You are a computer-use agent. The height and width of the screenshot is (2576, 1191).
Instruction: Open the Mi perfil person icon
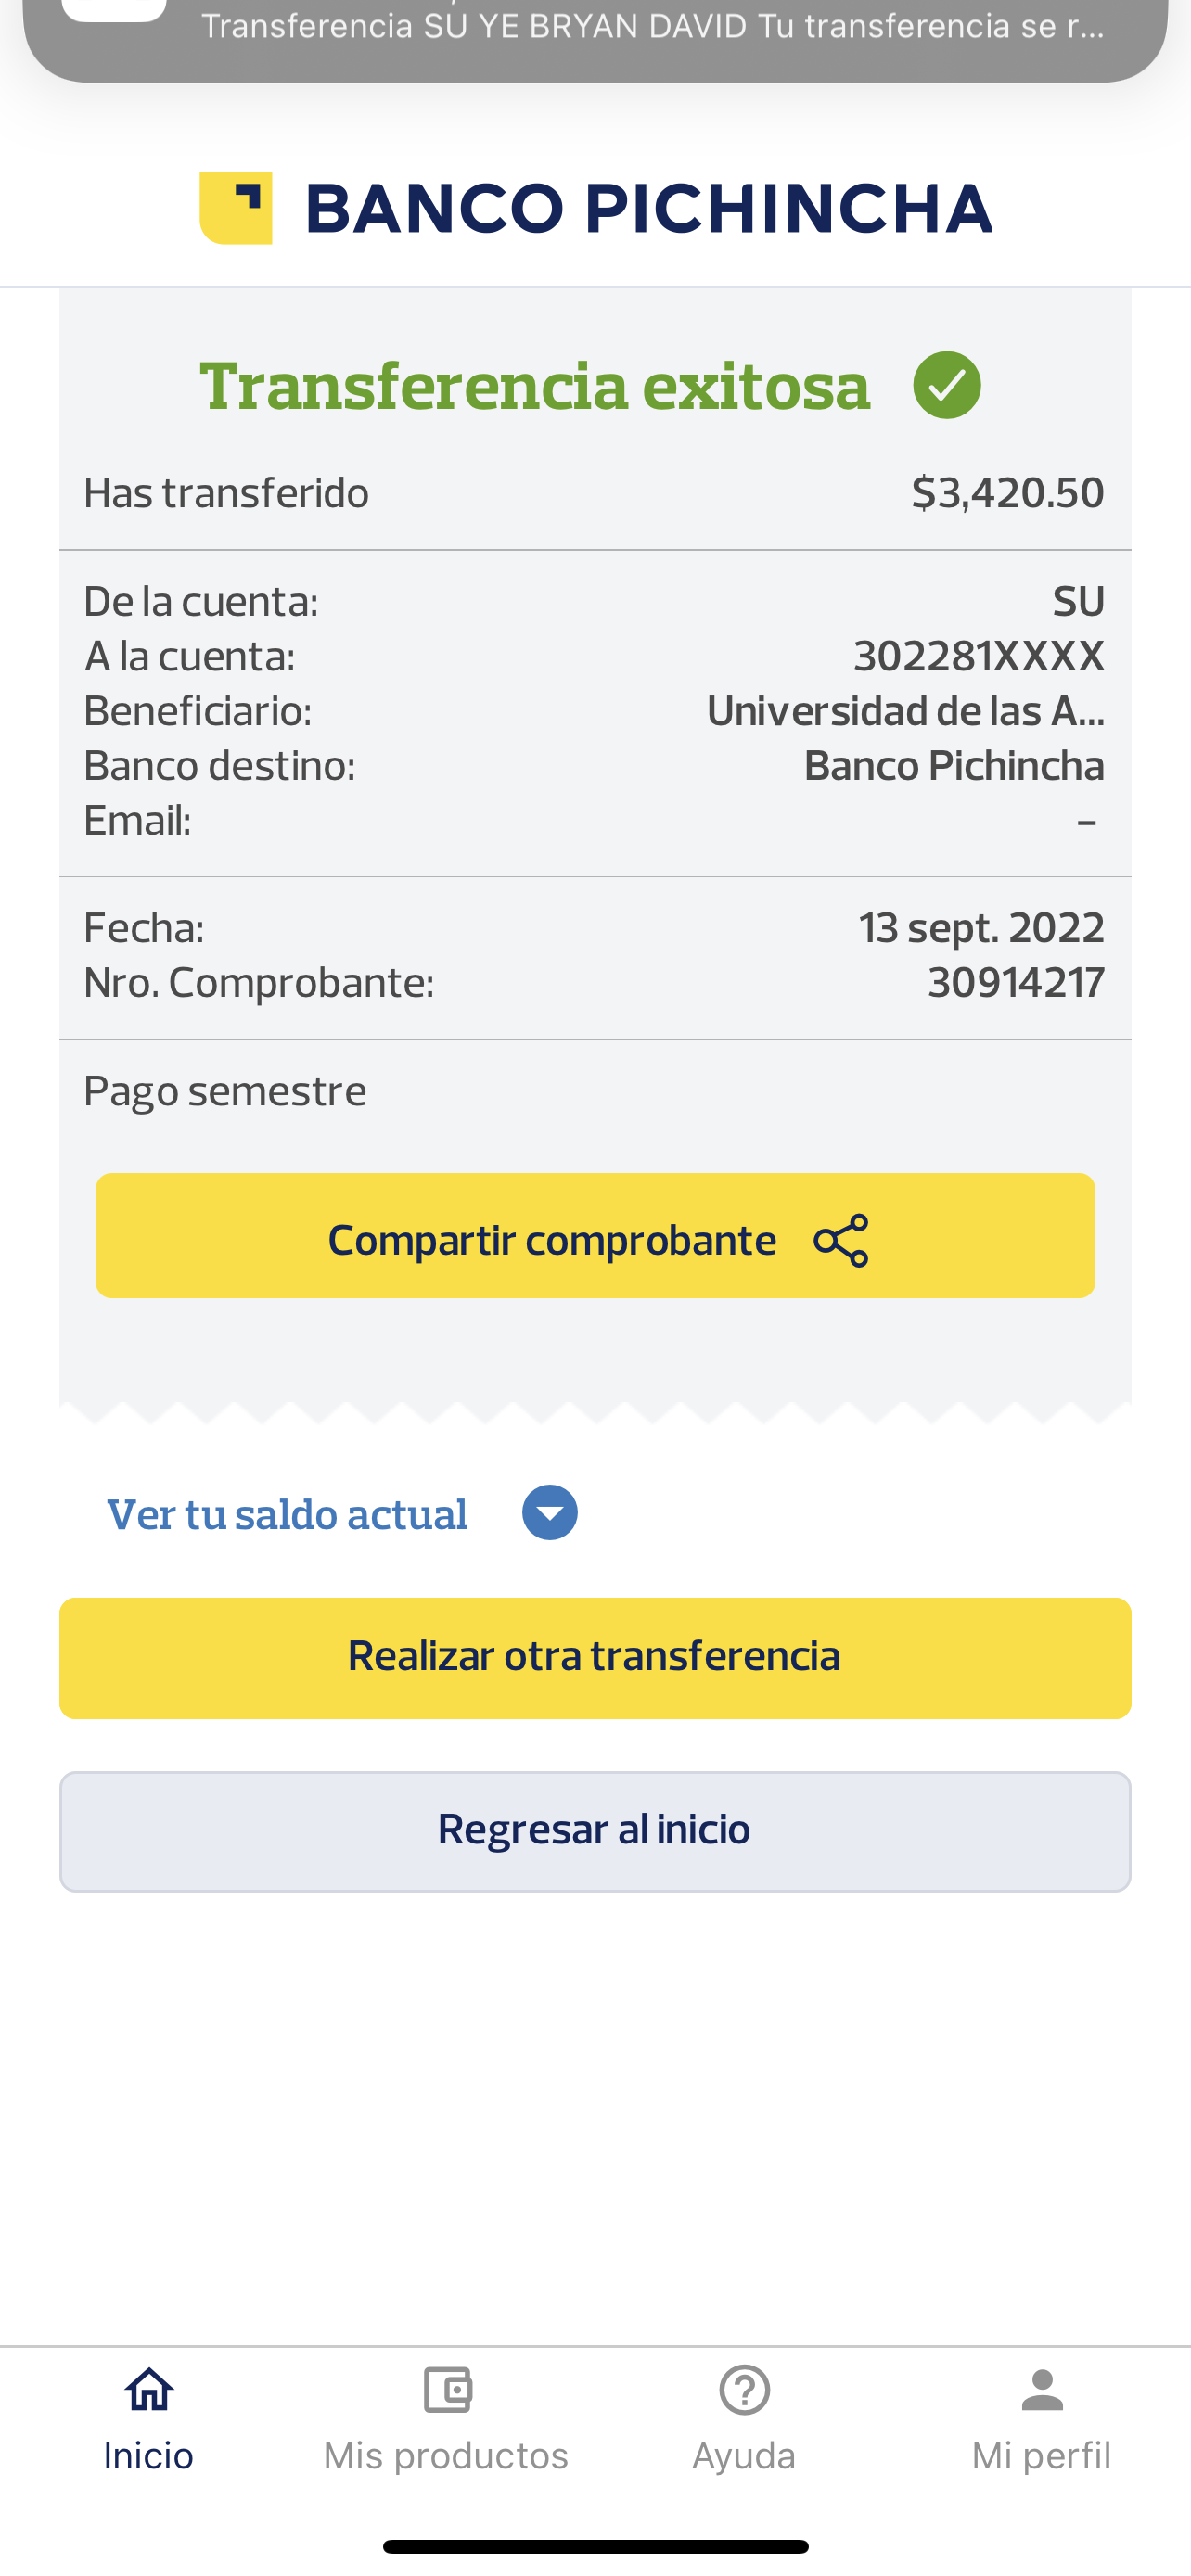click(x=1042, y=2390)
